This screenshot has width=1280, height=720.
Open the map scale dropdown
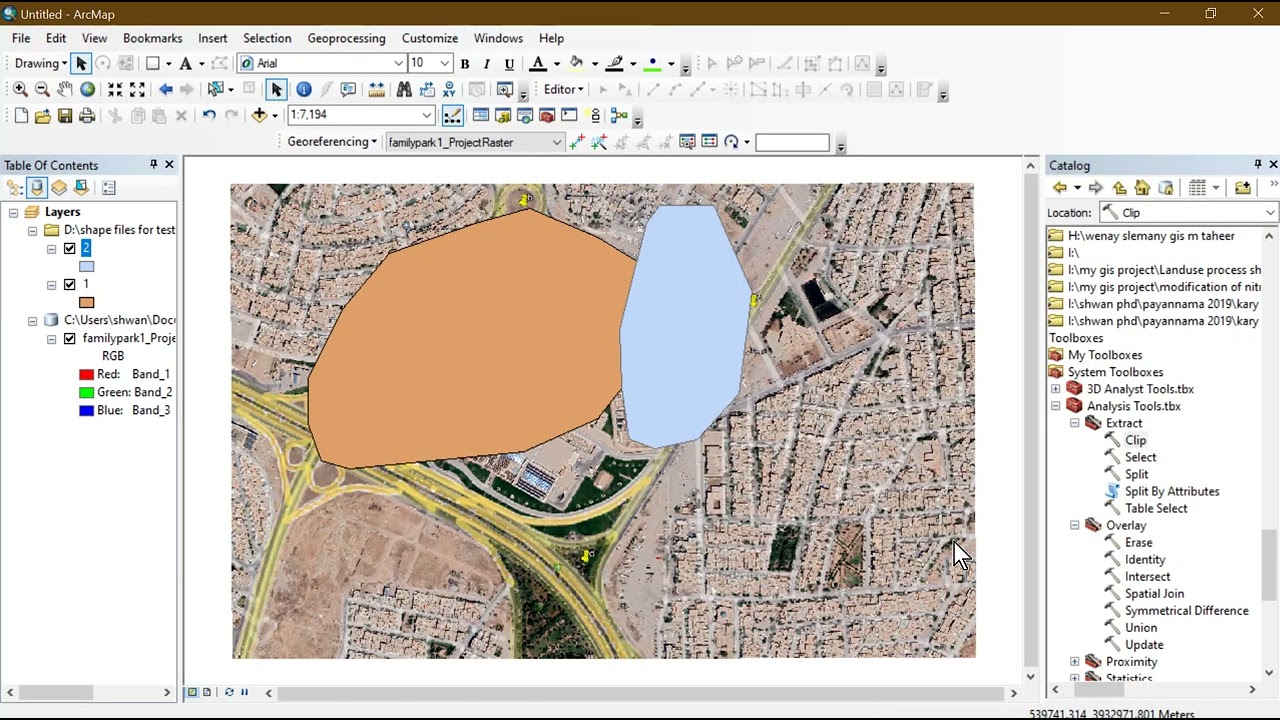[x=426, y=116]
